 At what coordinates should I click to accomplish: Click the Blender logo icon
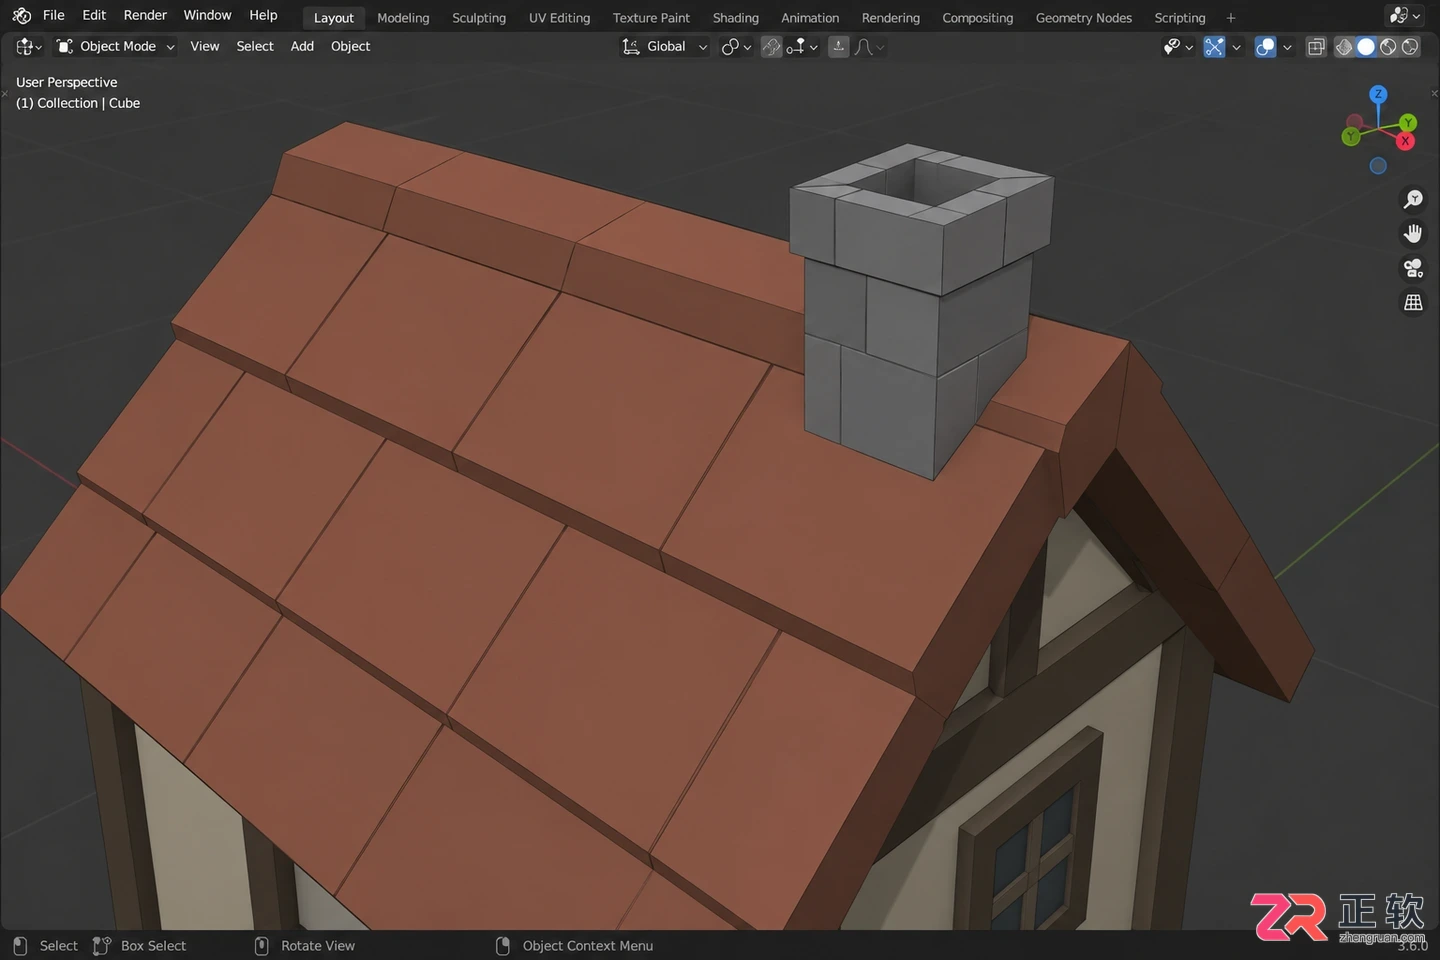21,16
